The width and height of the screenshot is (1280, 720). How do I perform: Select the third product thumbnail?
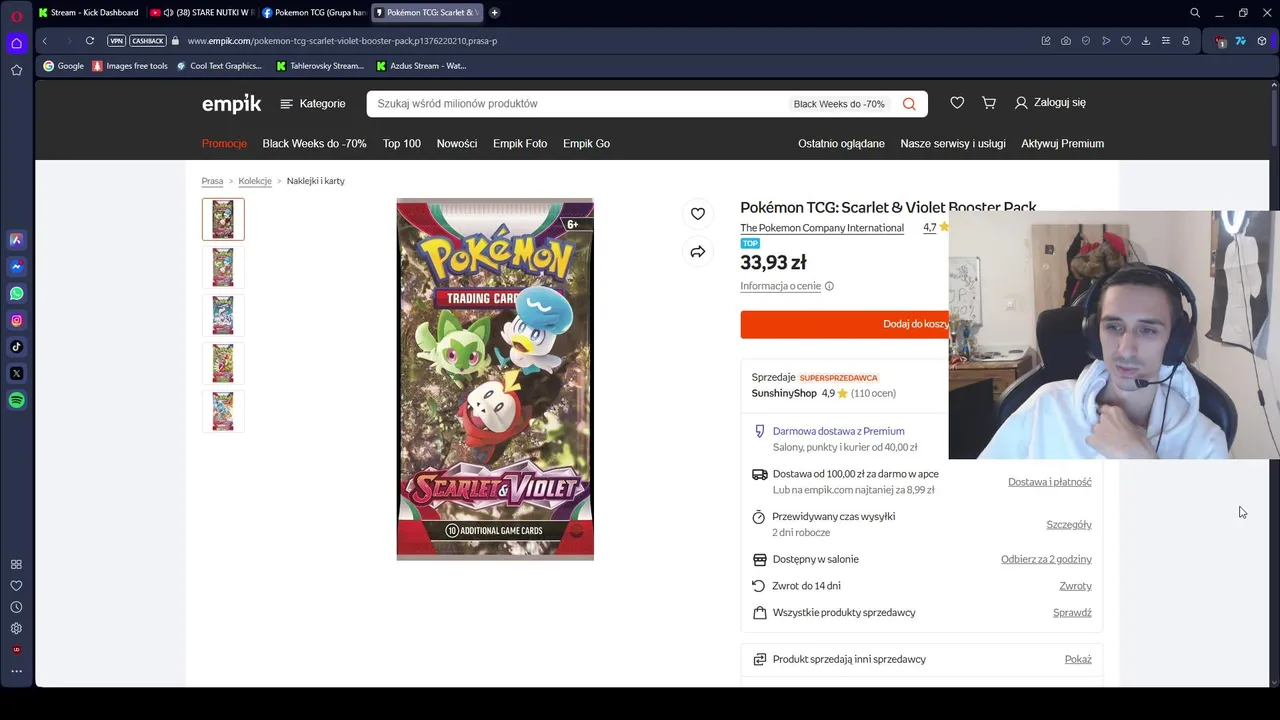pyautogui.click(x=223, y=315)
